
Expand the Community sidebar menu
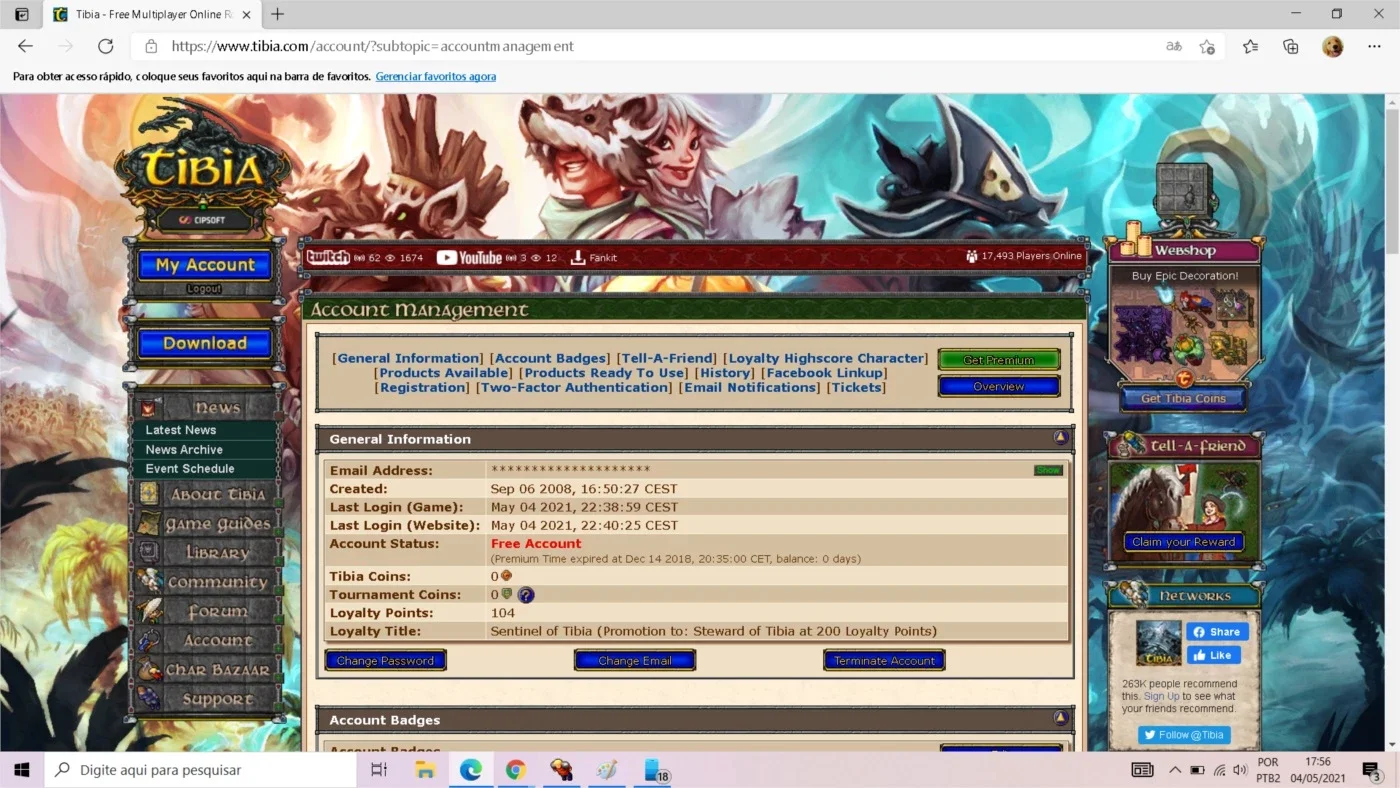coord(206,582)
